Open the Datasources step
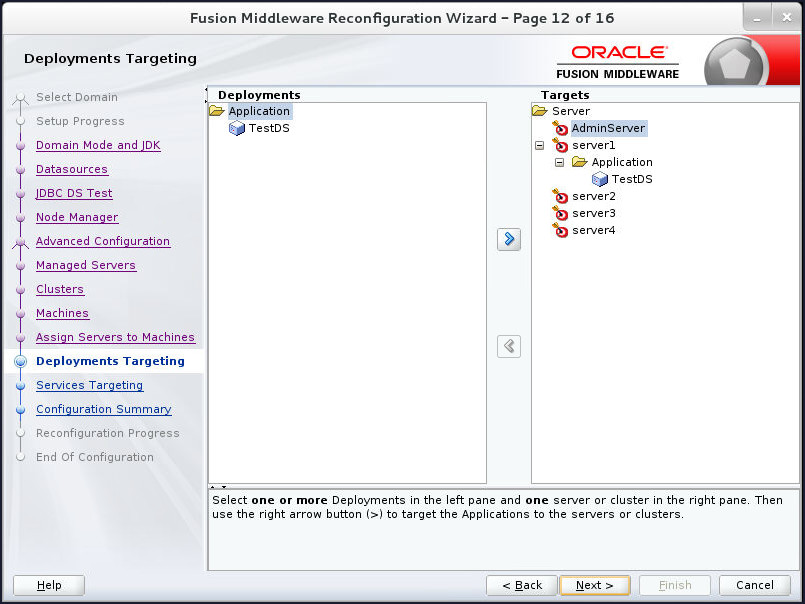Viewport: 805px width, 604px height. (72, 169)
